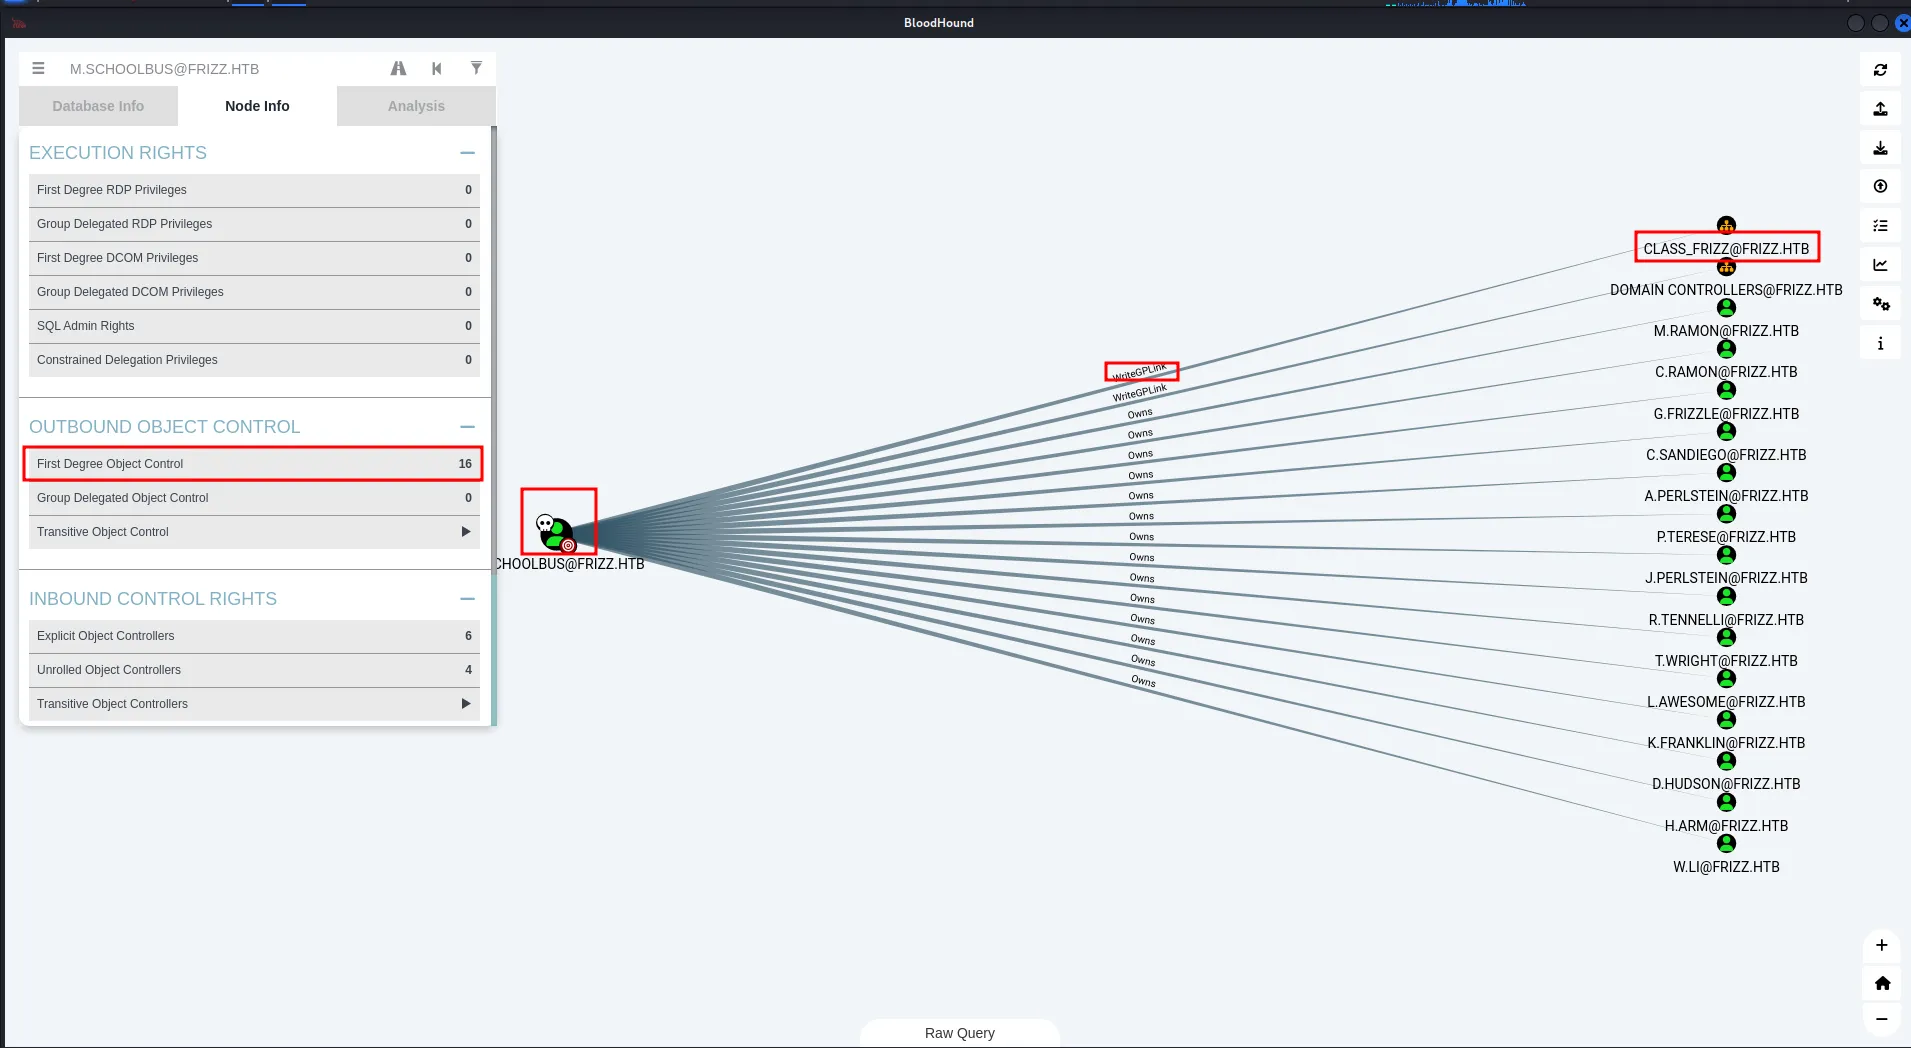Viewport: 1911px width, 1048px height.
Task: Click the Group Delegated Object Control row
Action: (x=254, y=498)
